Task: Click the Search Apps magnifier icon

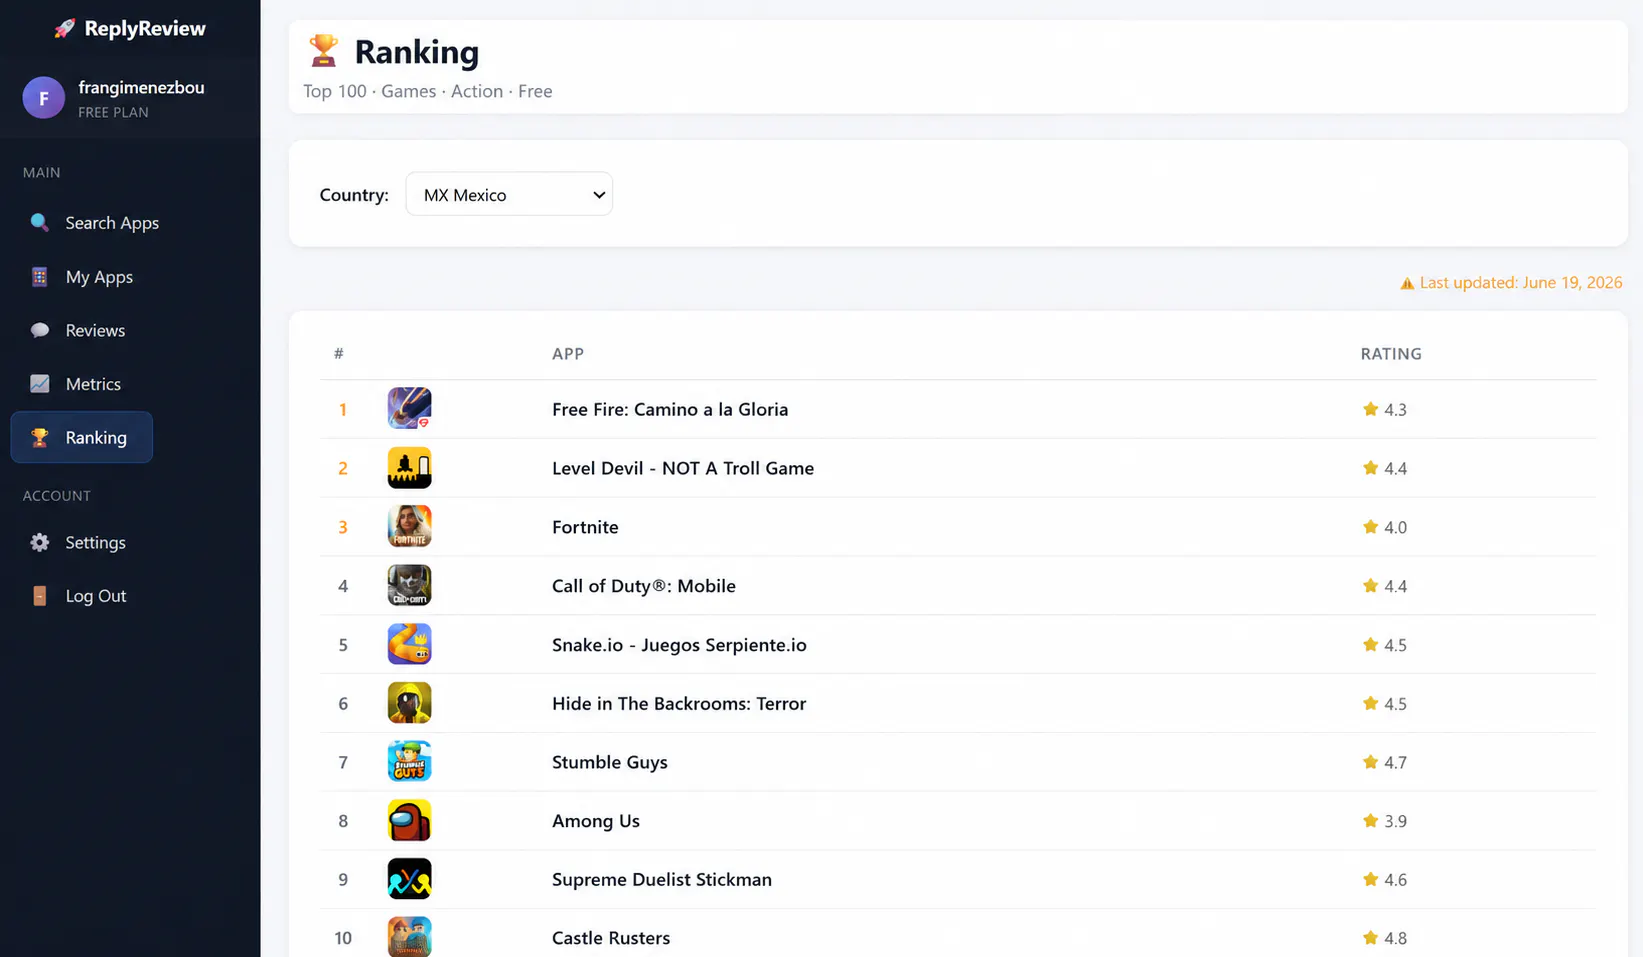Action: [x=40, y=222]
